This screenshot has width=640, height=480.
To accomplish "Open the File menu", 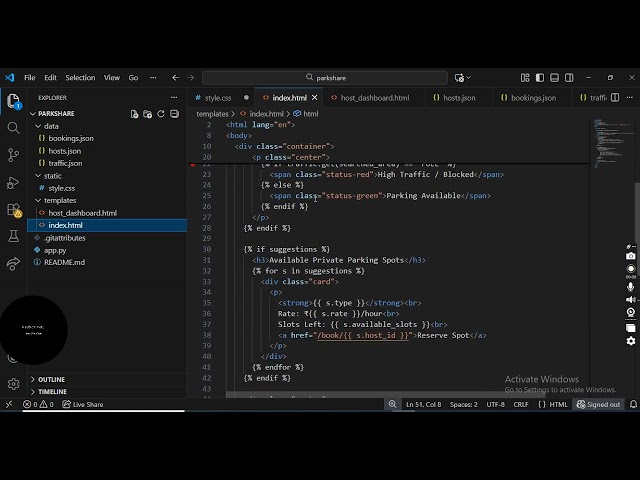I will point(29,78).
